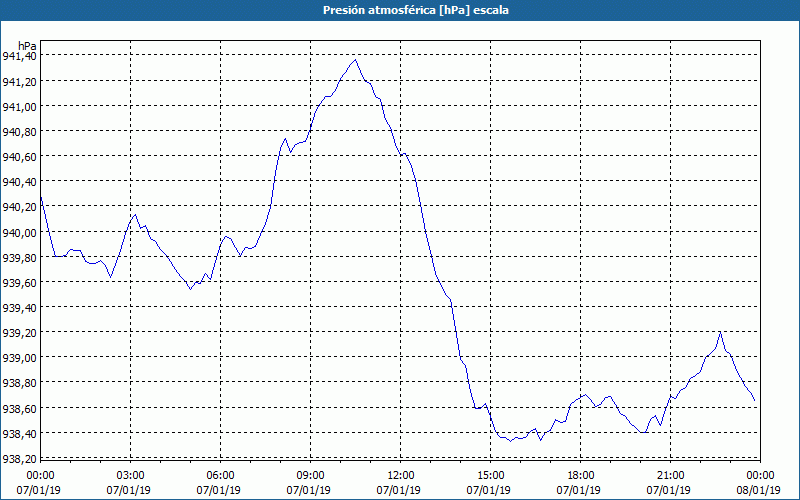
Task: Click the 12:00 time axis label
Action: pos(401,476)
